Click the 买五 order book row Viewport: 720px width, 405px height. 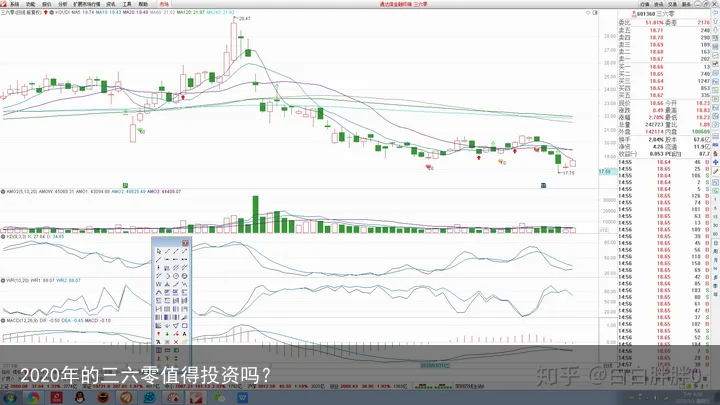[664, 96]
